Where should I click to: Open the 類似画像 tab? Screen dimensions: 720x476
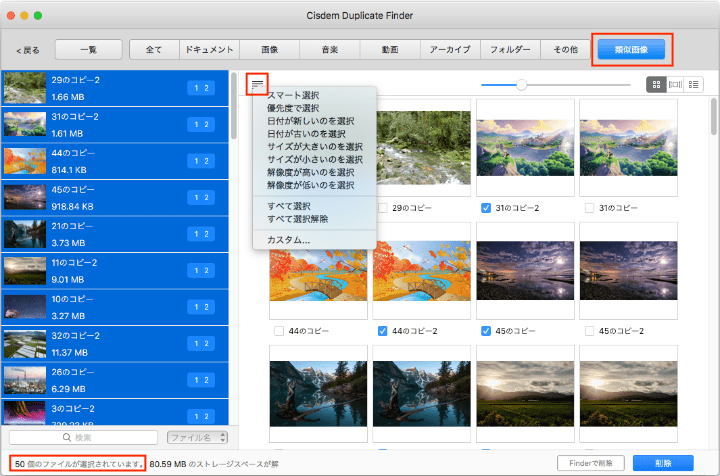coord(631,48)
